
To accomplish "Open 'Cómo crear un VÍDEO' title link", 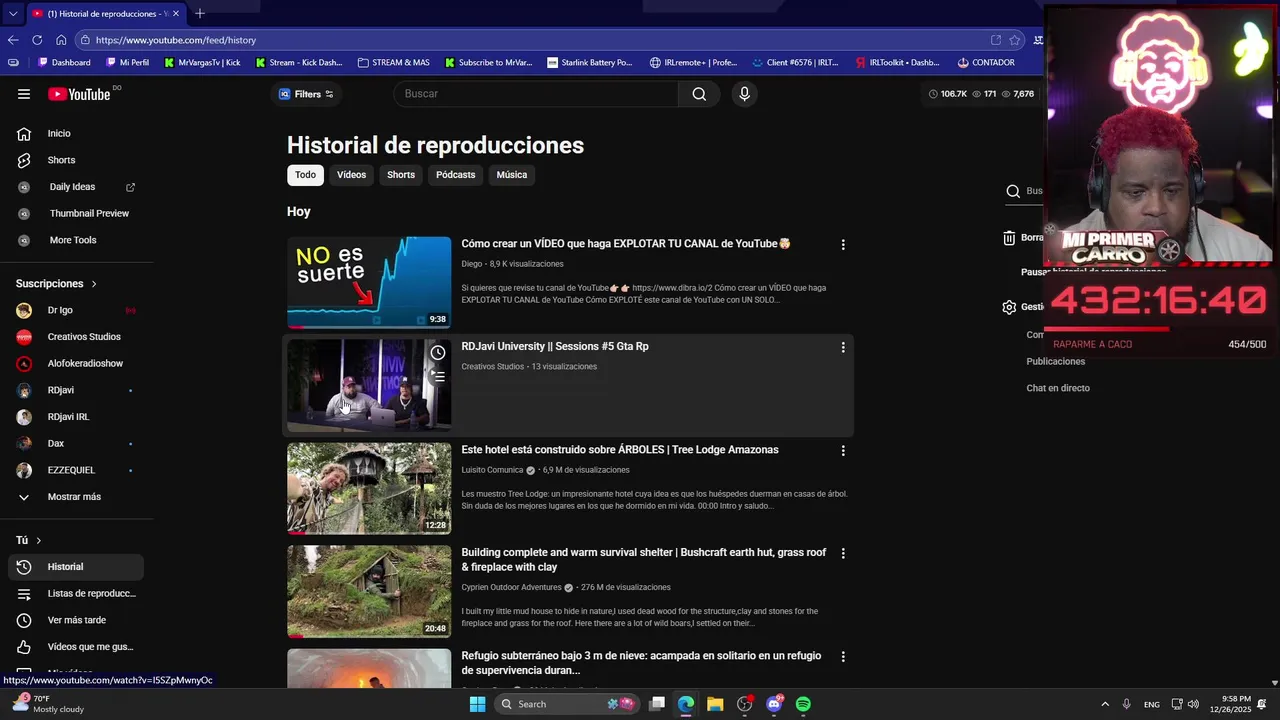I will [x=626, y=244].
